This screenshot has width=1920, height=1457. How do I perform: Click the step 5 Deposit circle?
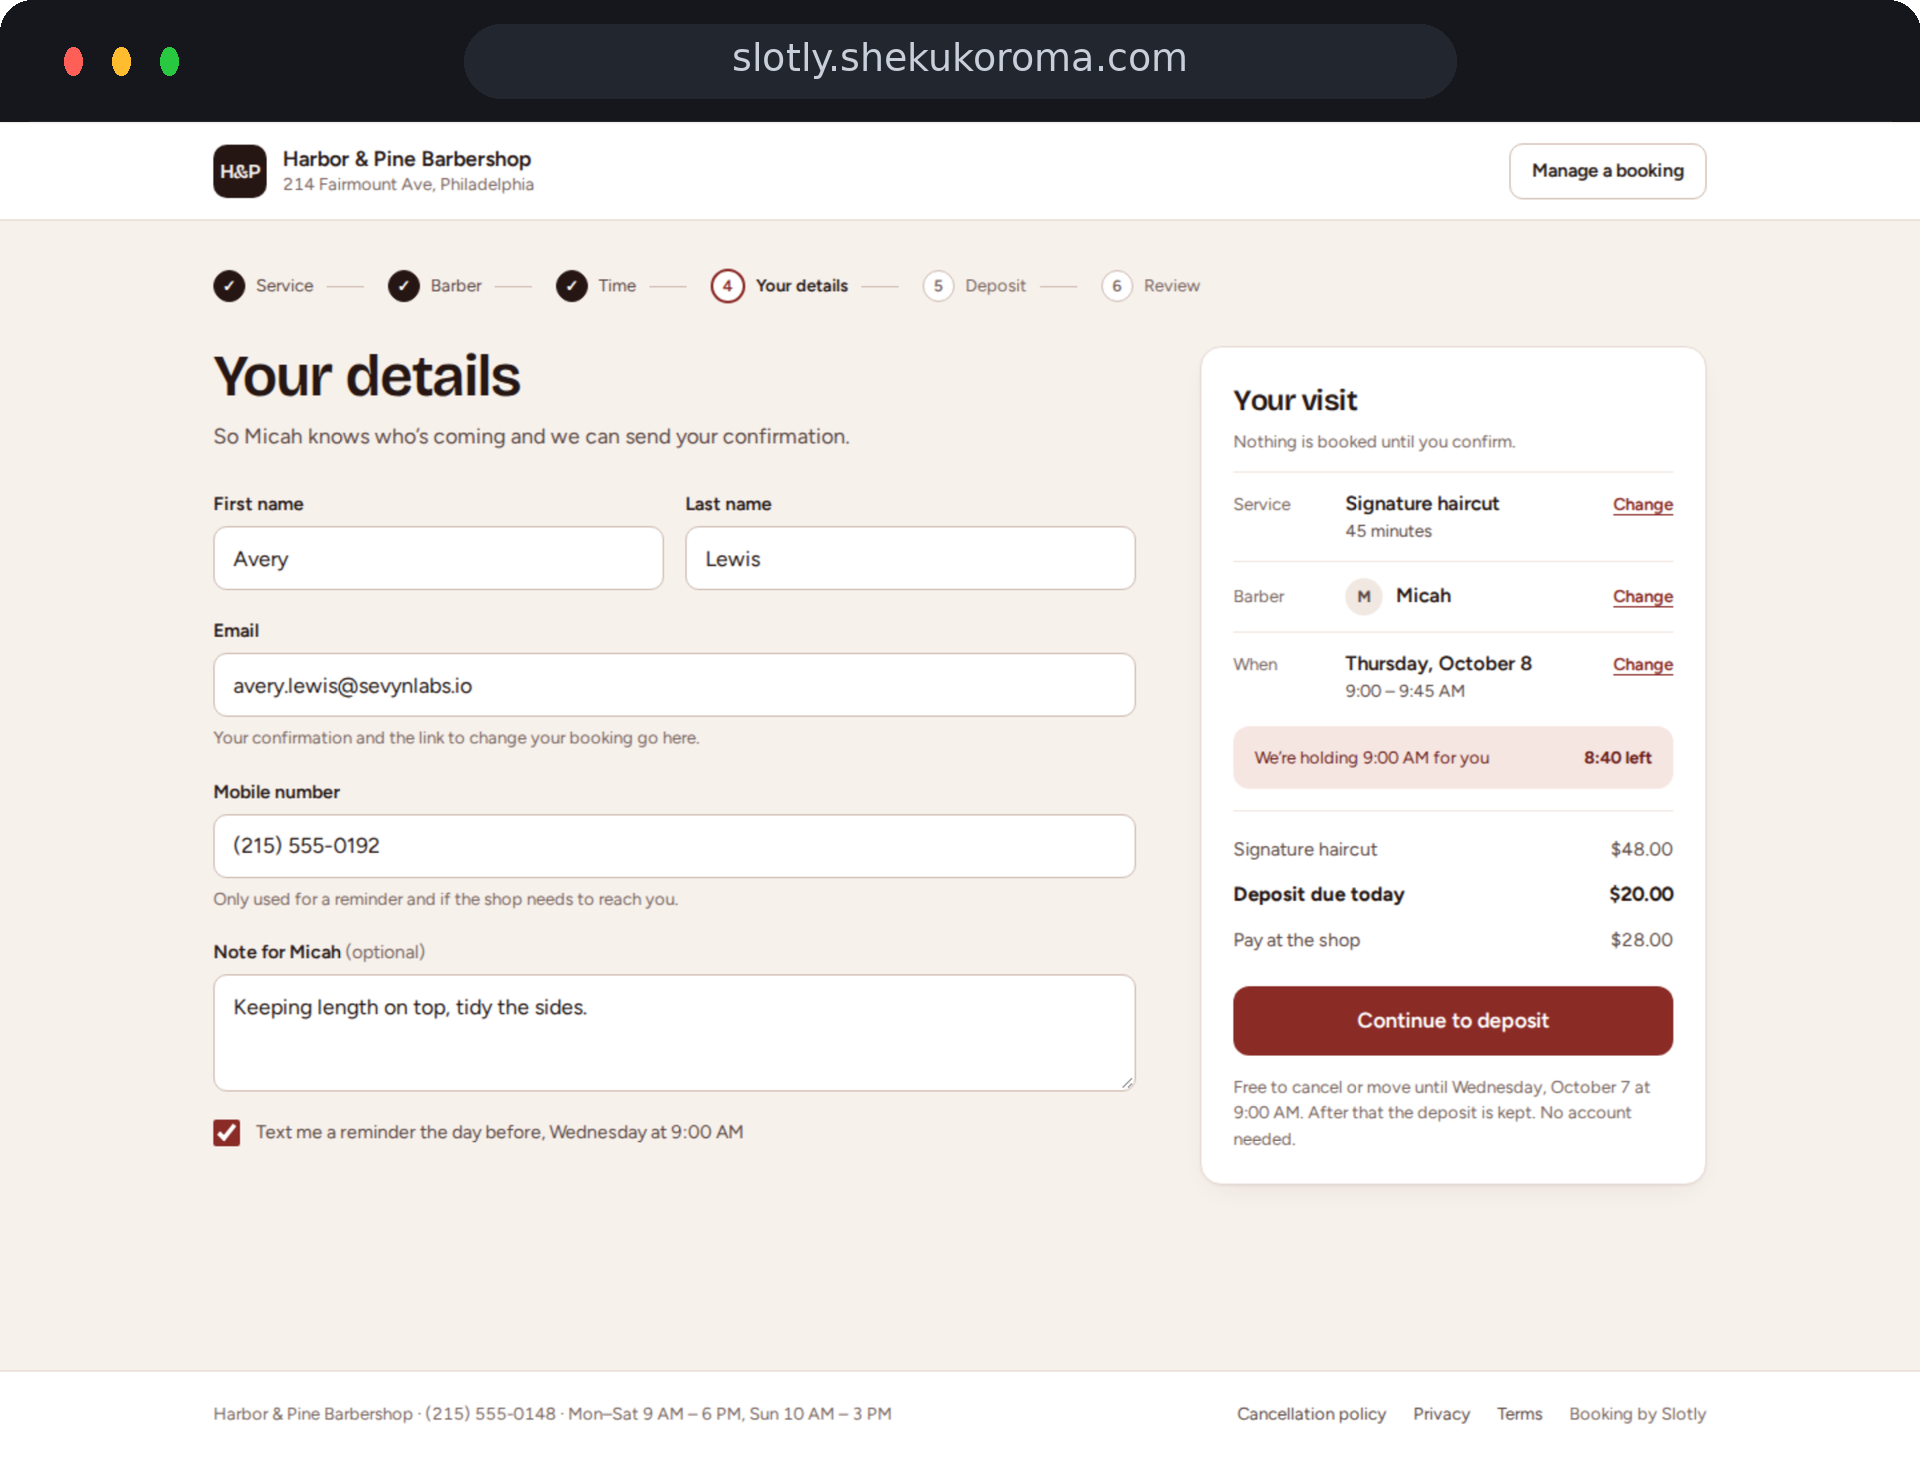[x=938, y=286]
